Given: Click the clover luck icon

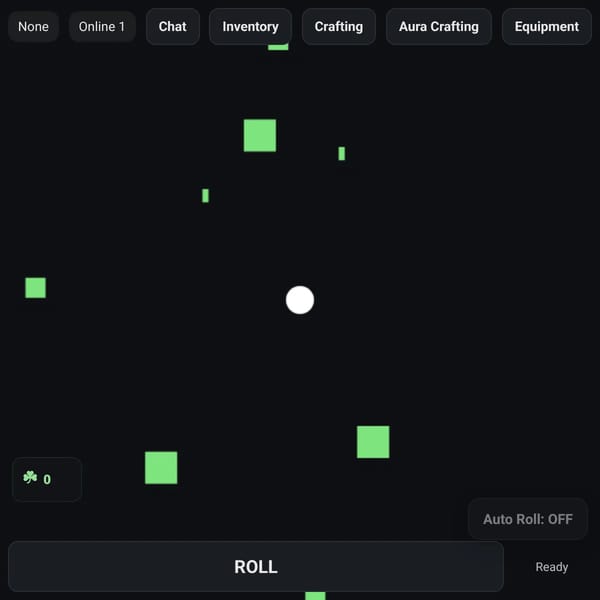Looking at the screenshot, I should pos(30,478).
